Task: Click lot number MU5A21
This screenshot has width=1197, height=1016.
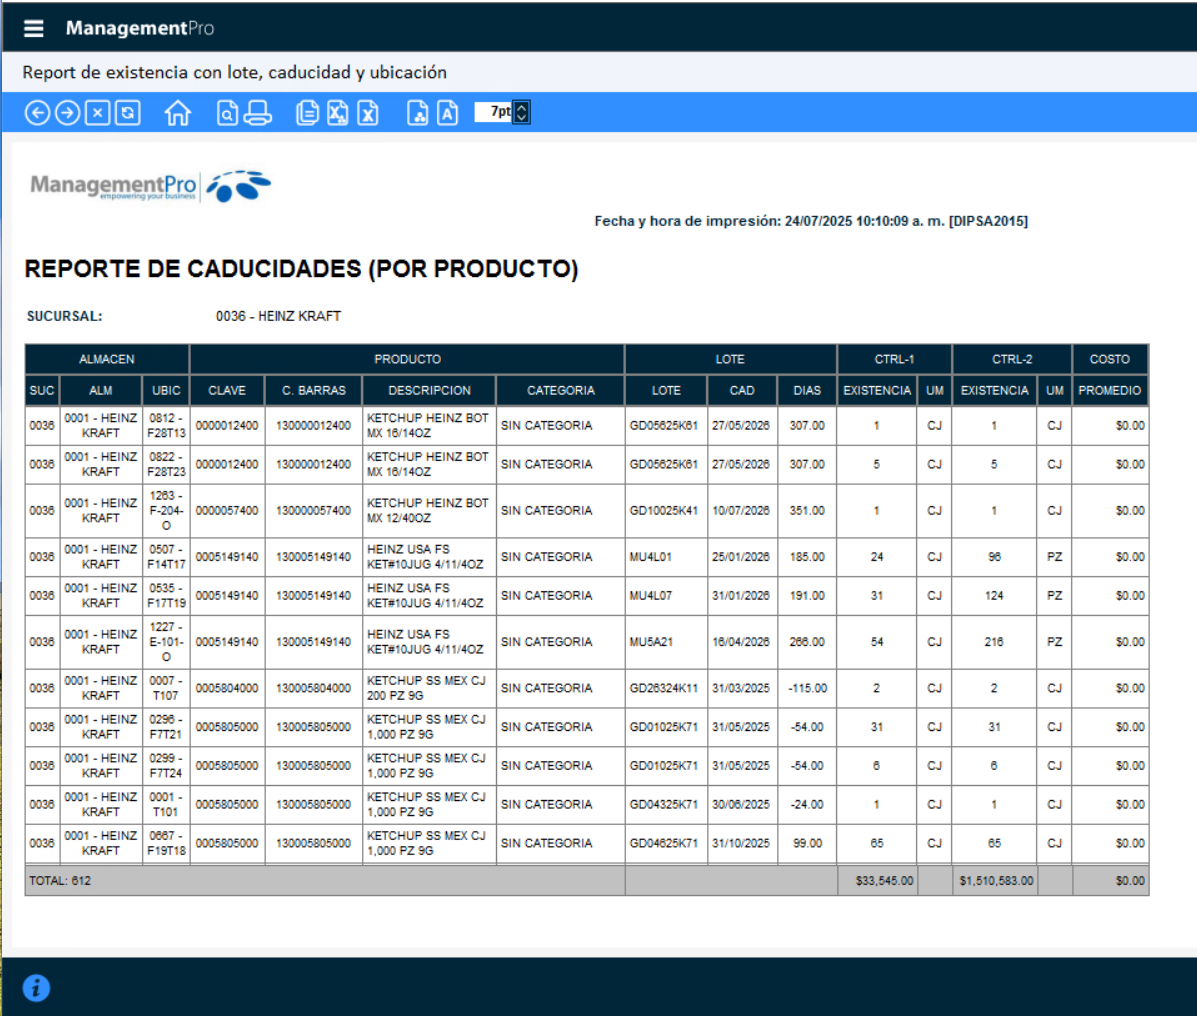Action: [x=664, y=642]
